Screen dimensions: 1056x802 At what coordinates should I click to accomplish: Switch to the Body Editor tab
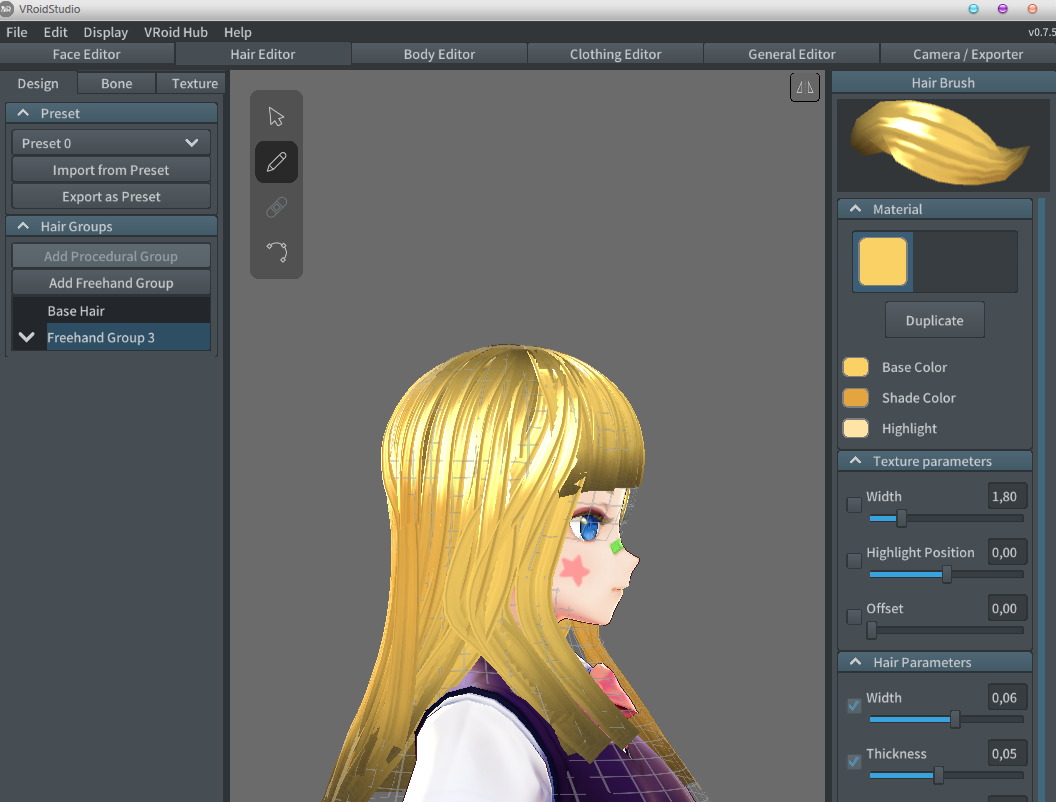coord(439,55)
